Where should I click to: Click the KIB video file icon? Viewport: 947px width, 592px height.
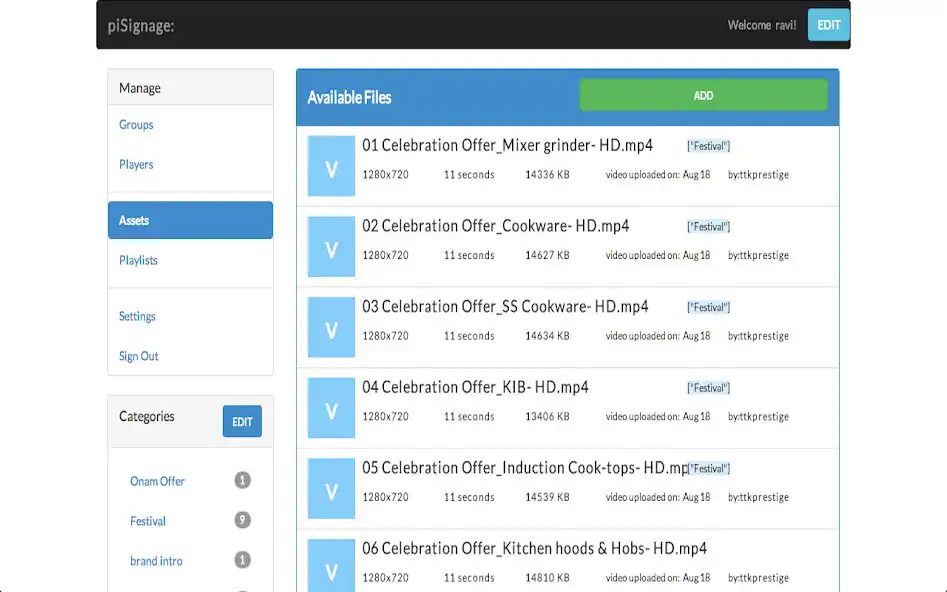pyautogui.click(x=331, y=408)
